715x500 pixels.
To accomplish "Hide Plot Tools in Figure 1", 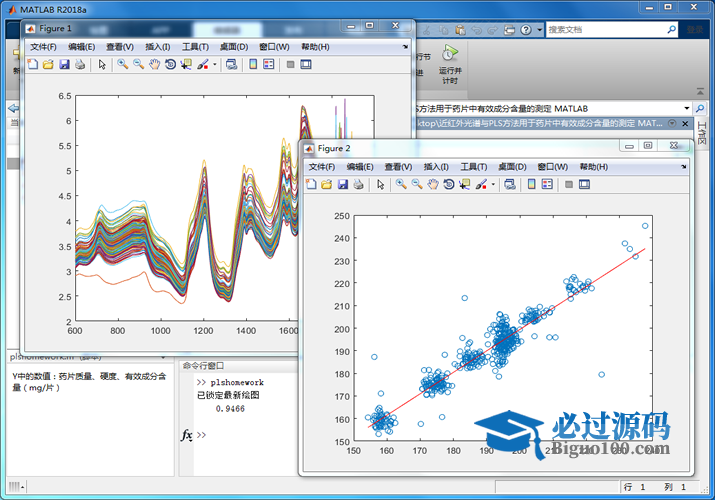I will (x=290, y=64).
